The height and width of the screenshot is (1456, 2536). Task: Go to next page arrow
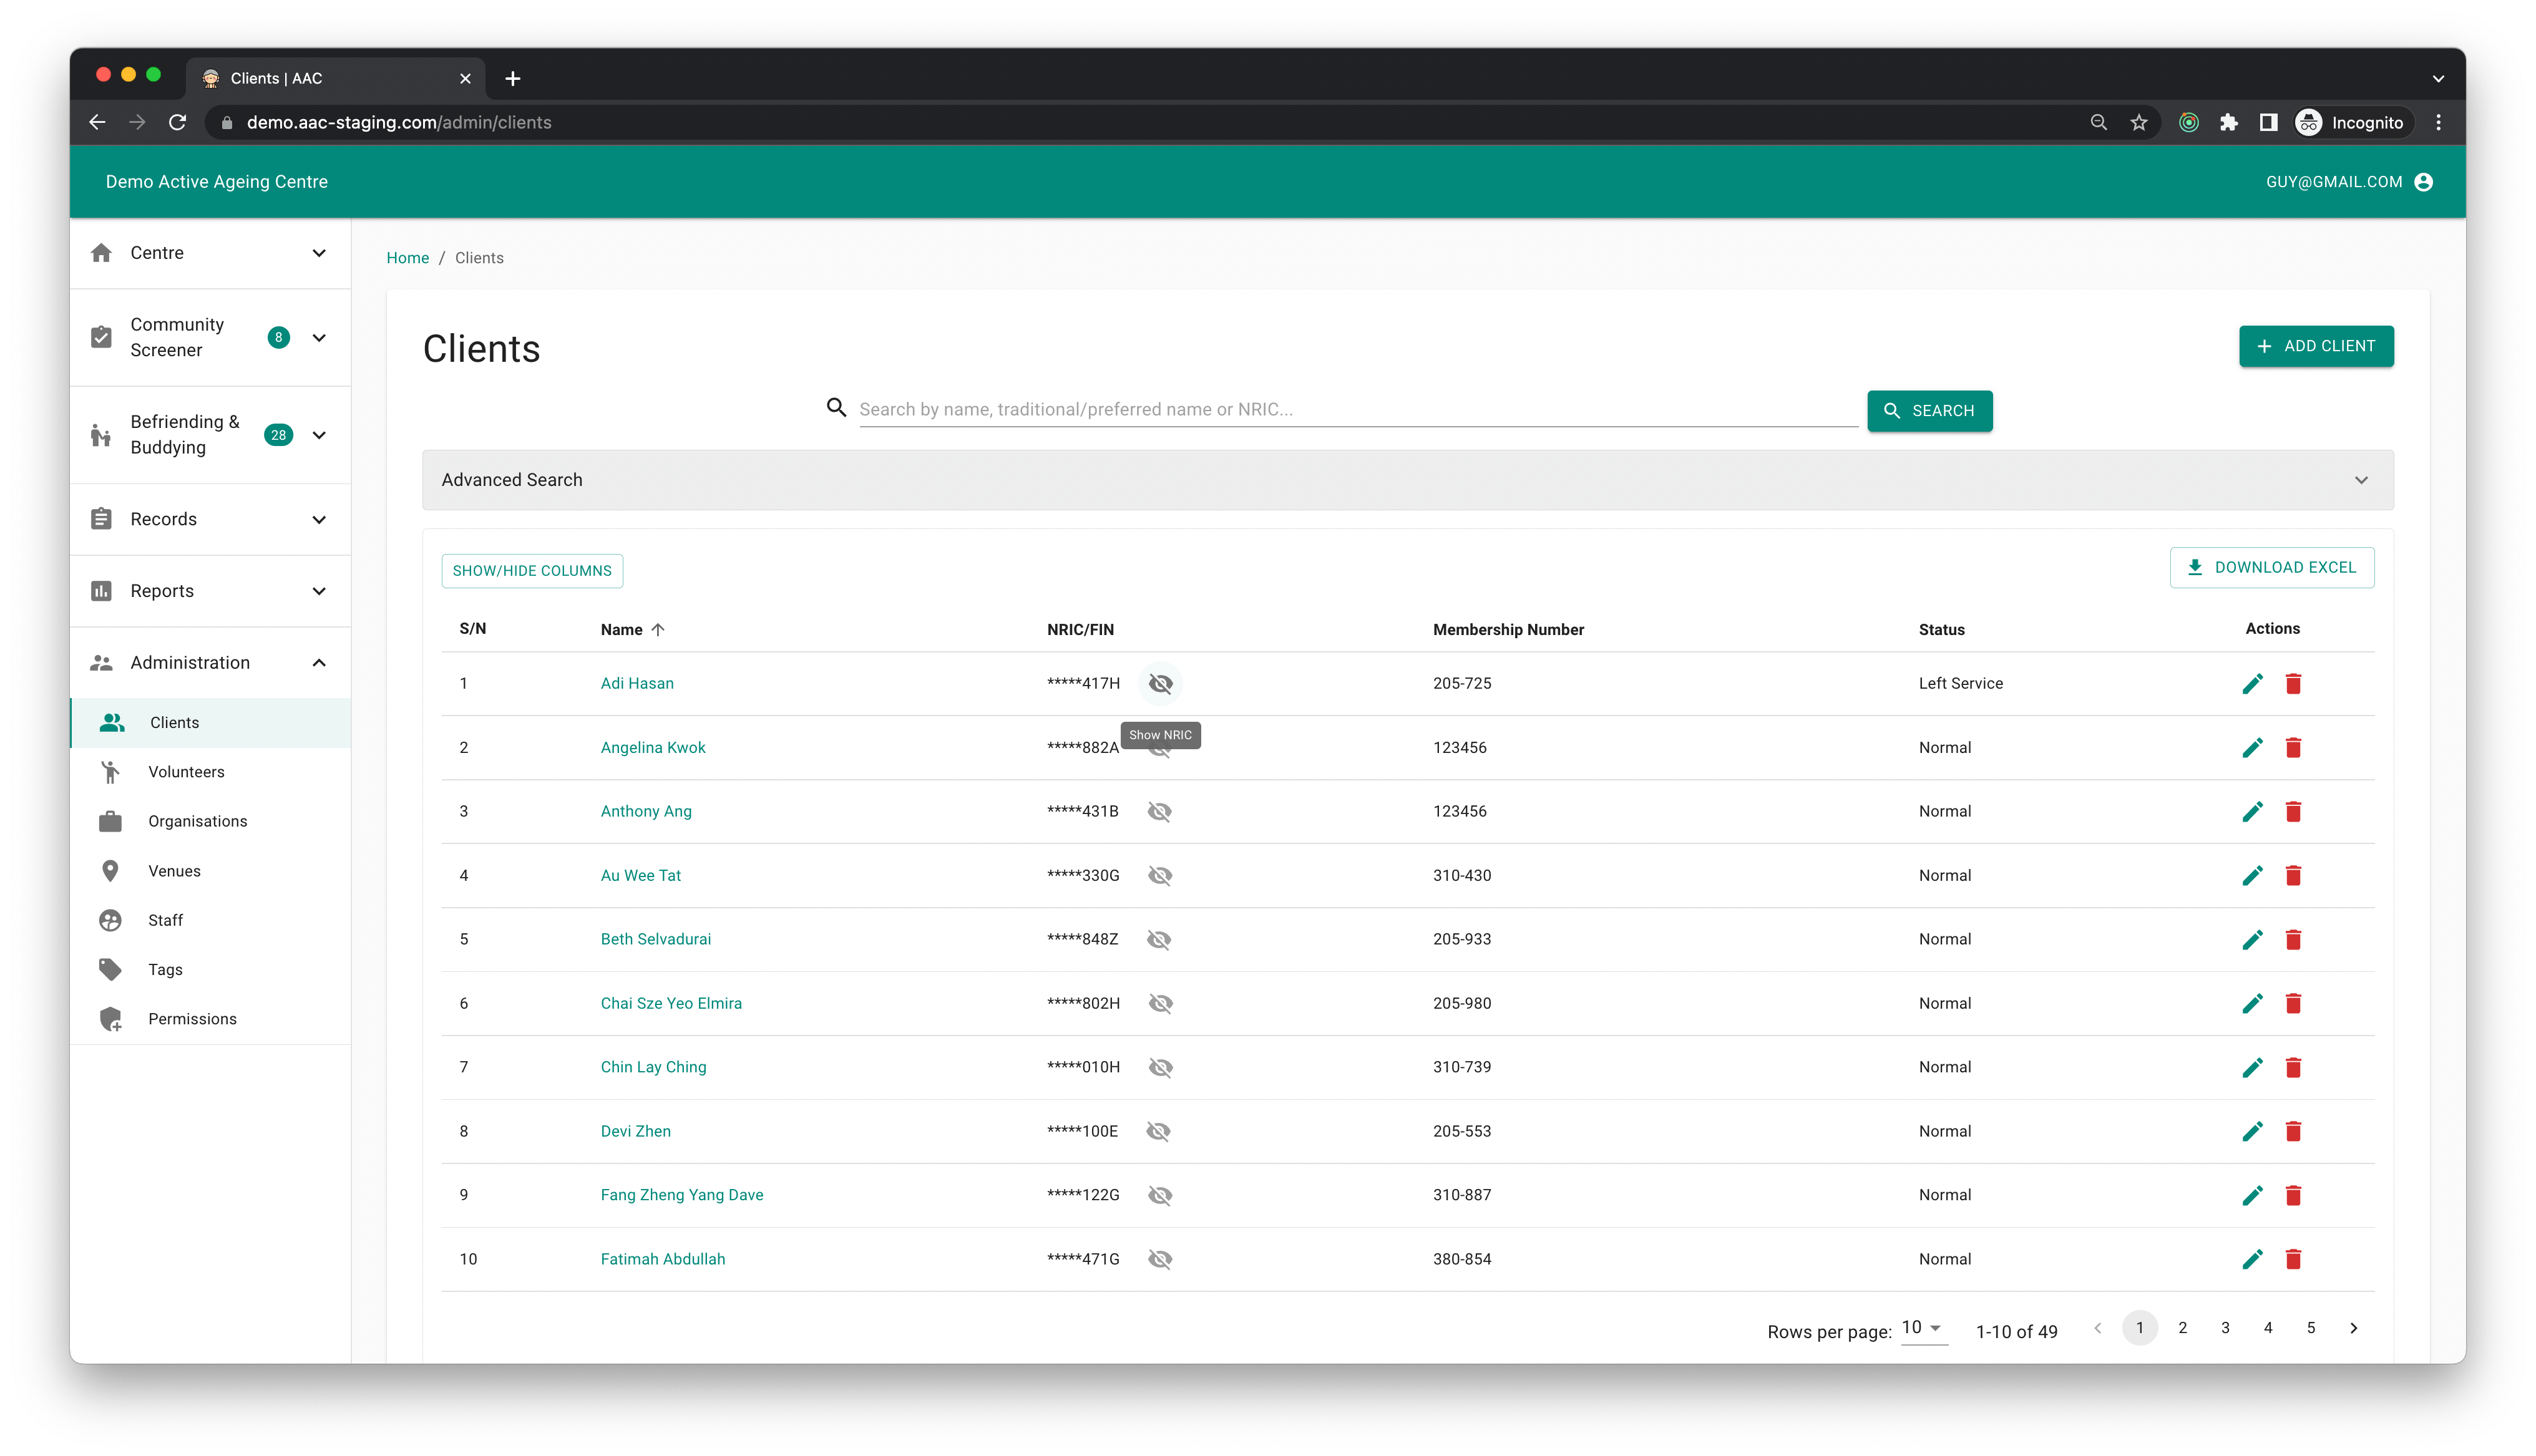click(x=2353, y=1328)
